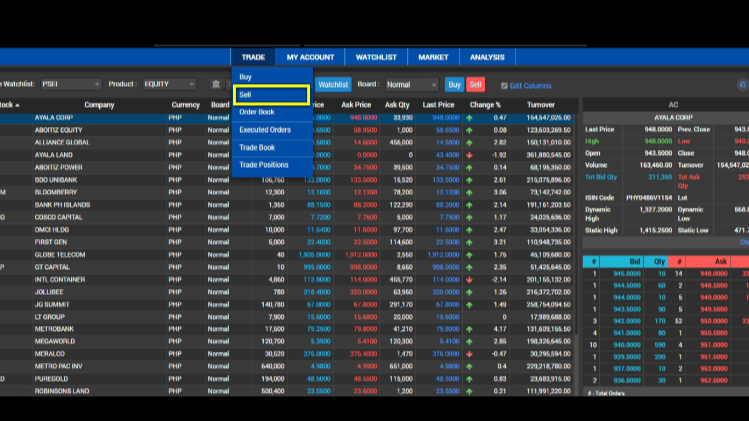This screenshot has height=421, width=749.
Task: Click the green up arrow in JOLLIBEE row
Action: pos(470,292)
